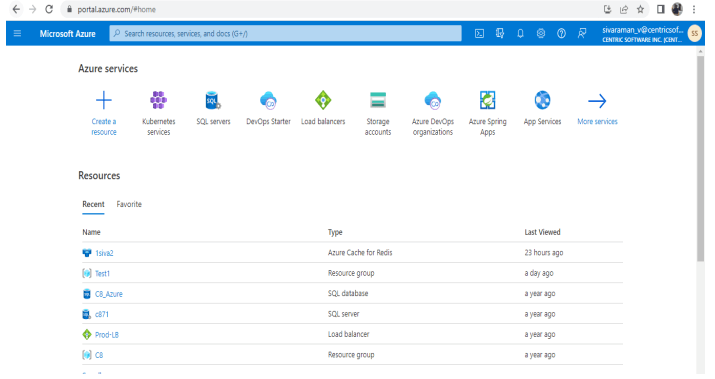The height and width of the screenshot is (379, 715).
Task: Open the 1siva2 Redis resource
Action: [104, 253]
